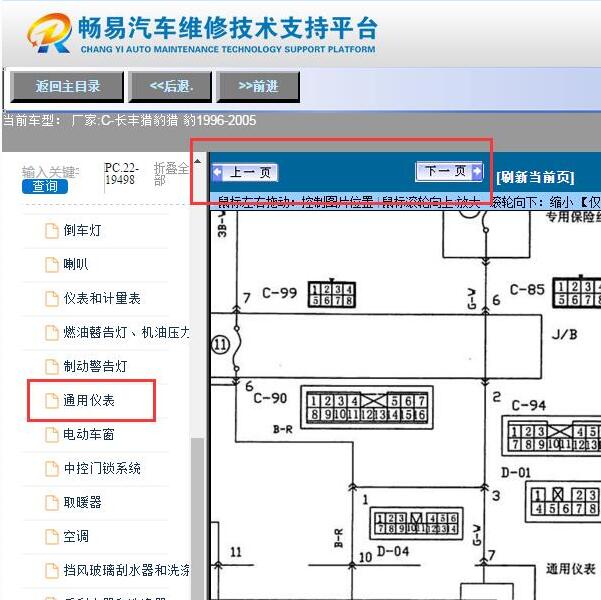Image resolution: width=601 pixels, height=600 pixels.
Task: Click C-85 connector label in diagram
Action: (527, 289)
